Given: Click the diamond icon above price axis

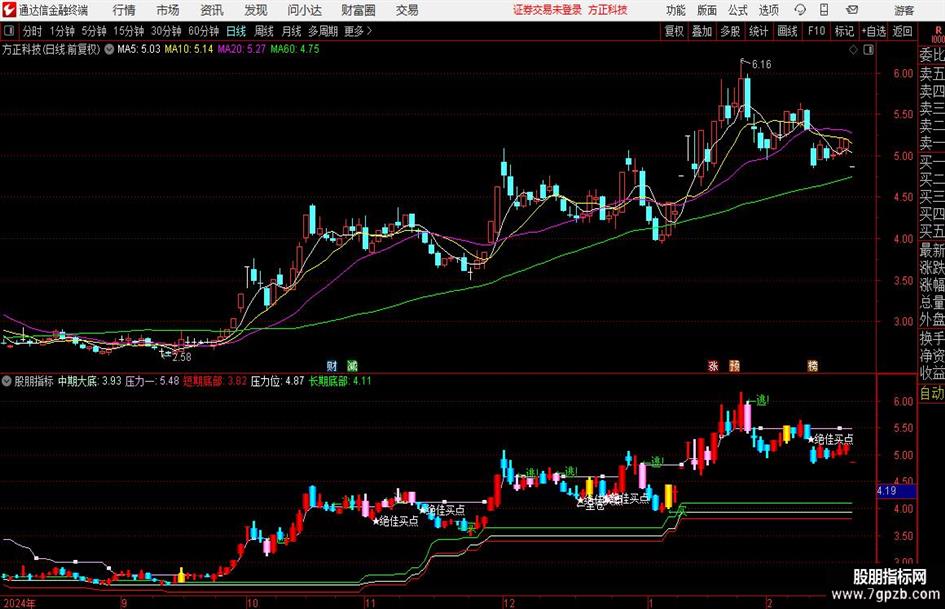Looking at the screenshot, I should click(853, 50).
